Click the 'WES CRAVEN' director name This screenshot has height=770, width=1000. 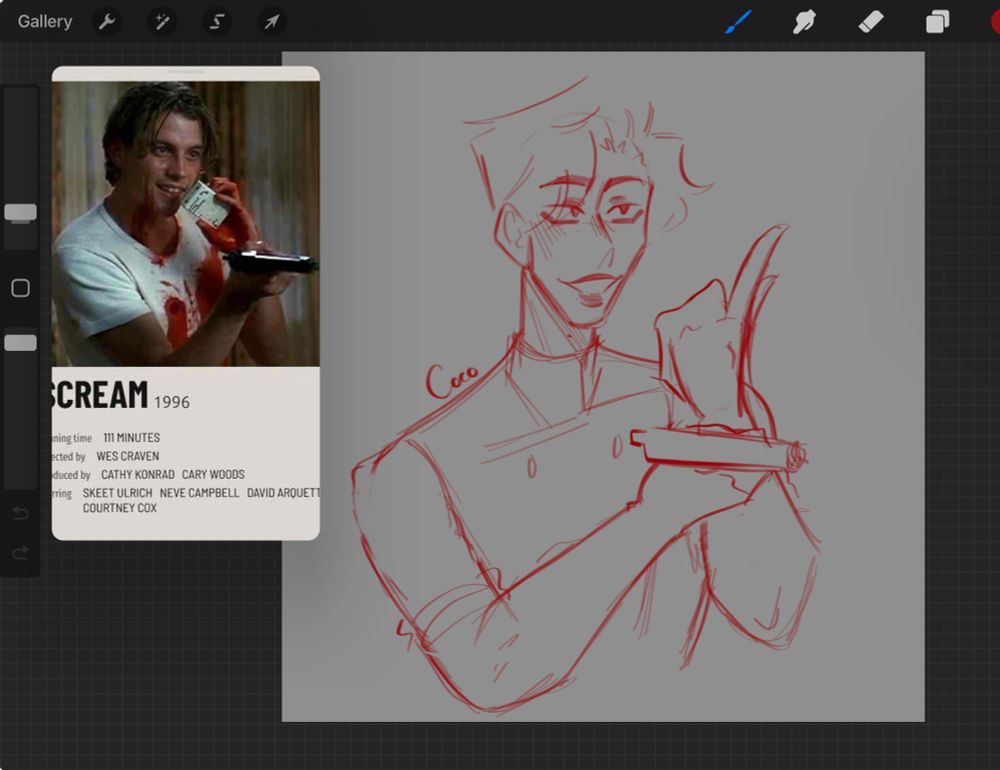coord(128,456)
